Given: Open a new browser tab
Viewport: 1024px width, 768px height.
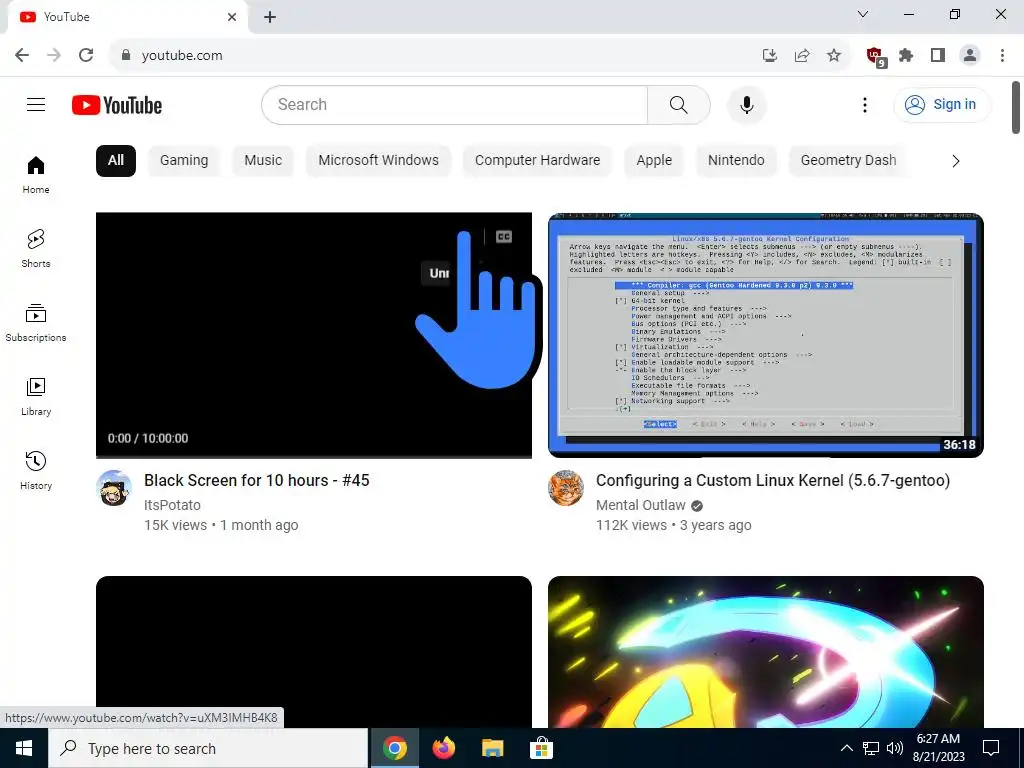Looking at the screenshot, I should pyautogui.click(x=270, y=17).
